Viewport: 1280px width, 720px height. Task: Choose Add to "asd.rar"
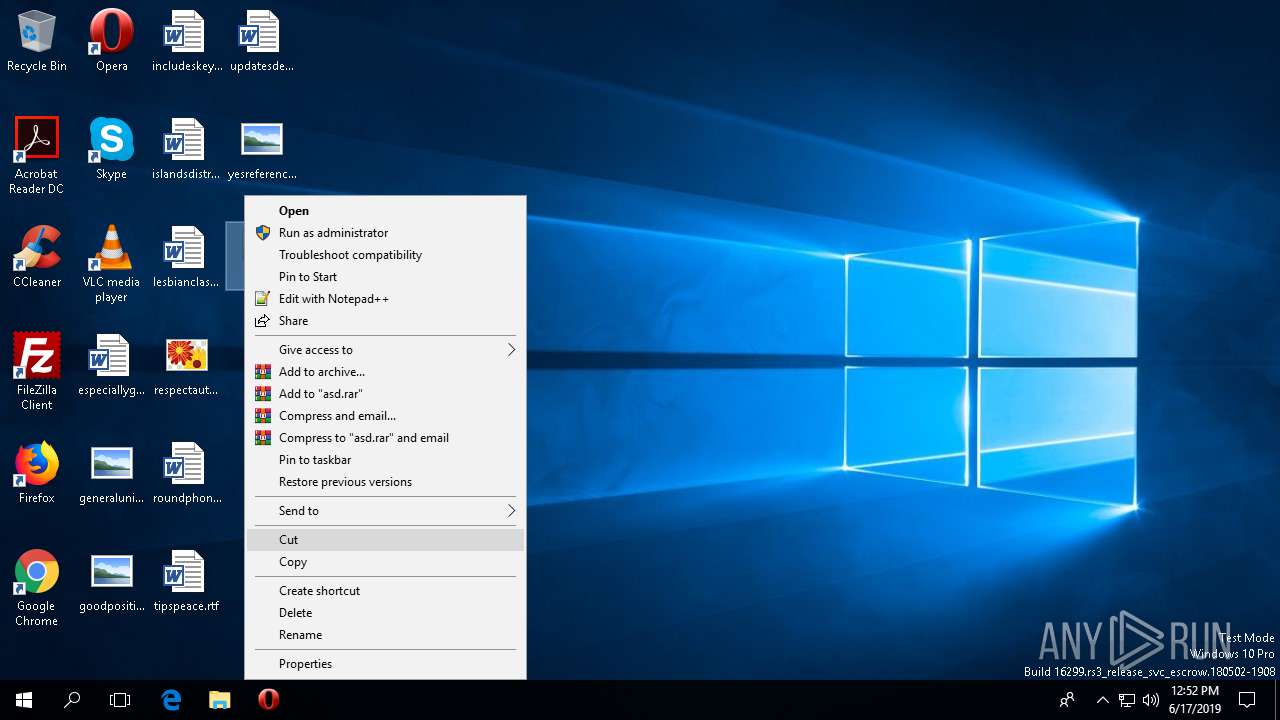(385, 394)
